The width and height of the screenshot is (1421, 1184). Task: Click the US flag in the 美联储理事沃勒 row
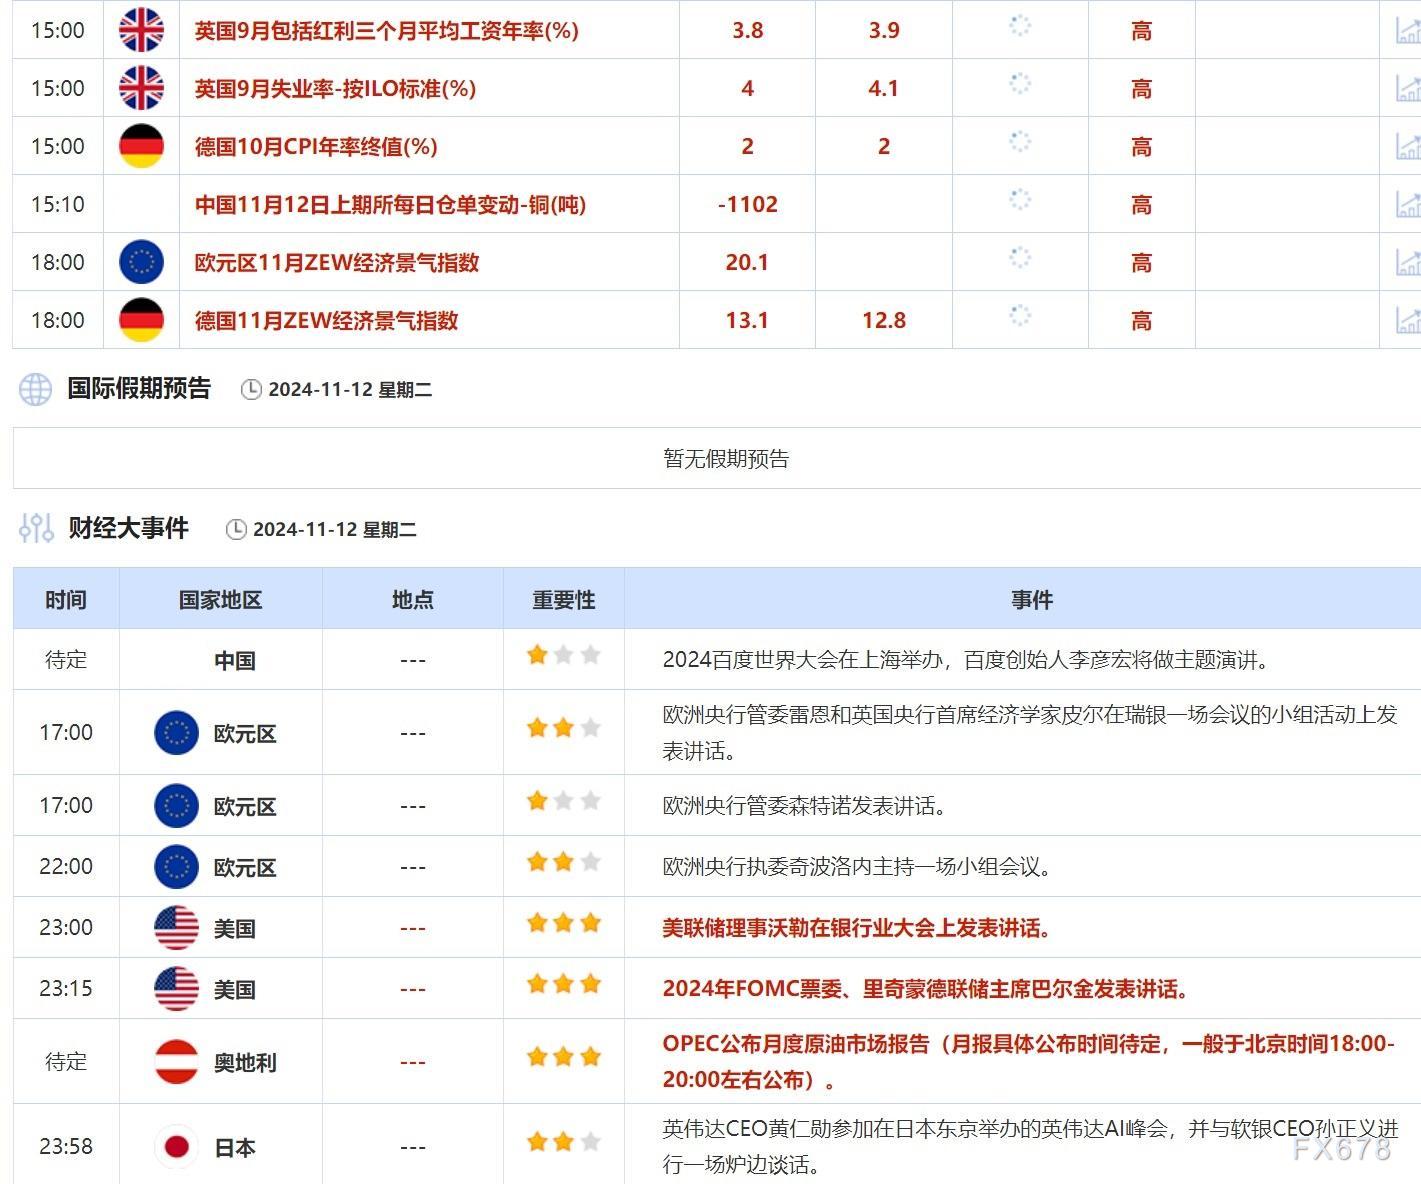[x=176, y=926]
